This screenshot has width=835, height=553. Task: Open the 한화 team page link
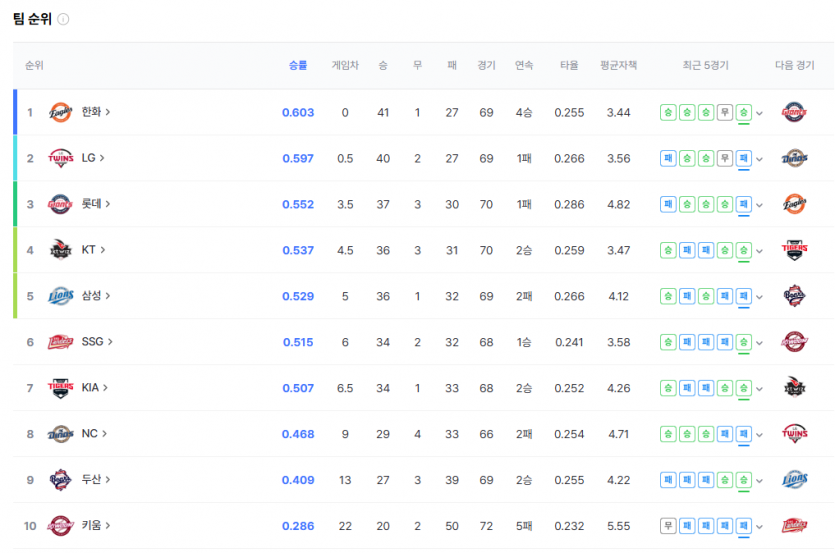(x=96, y=112)
